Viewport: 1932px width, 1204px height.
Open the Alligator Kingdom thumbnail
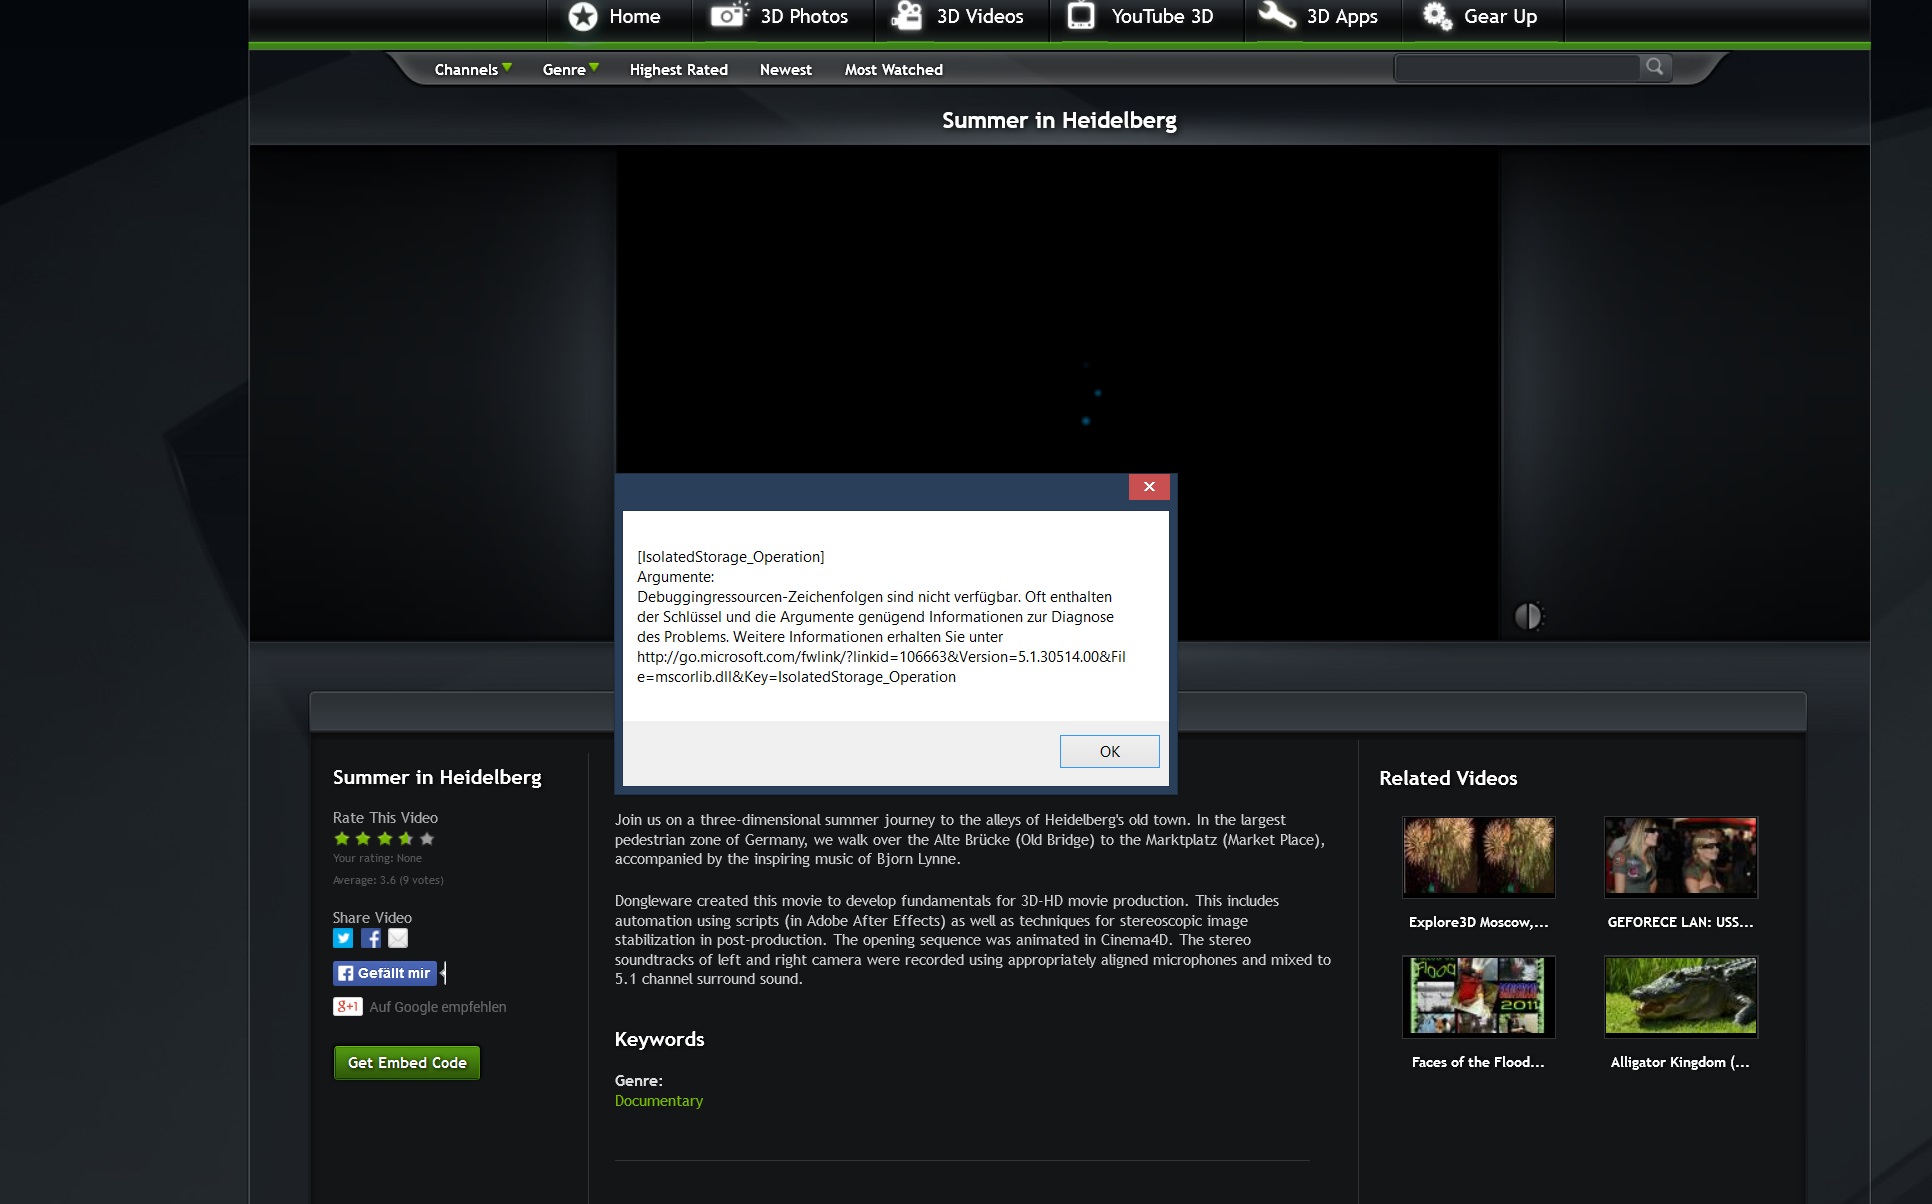coord(1680,996)
